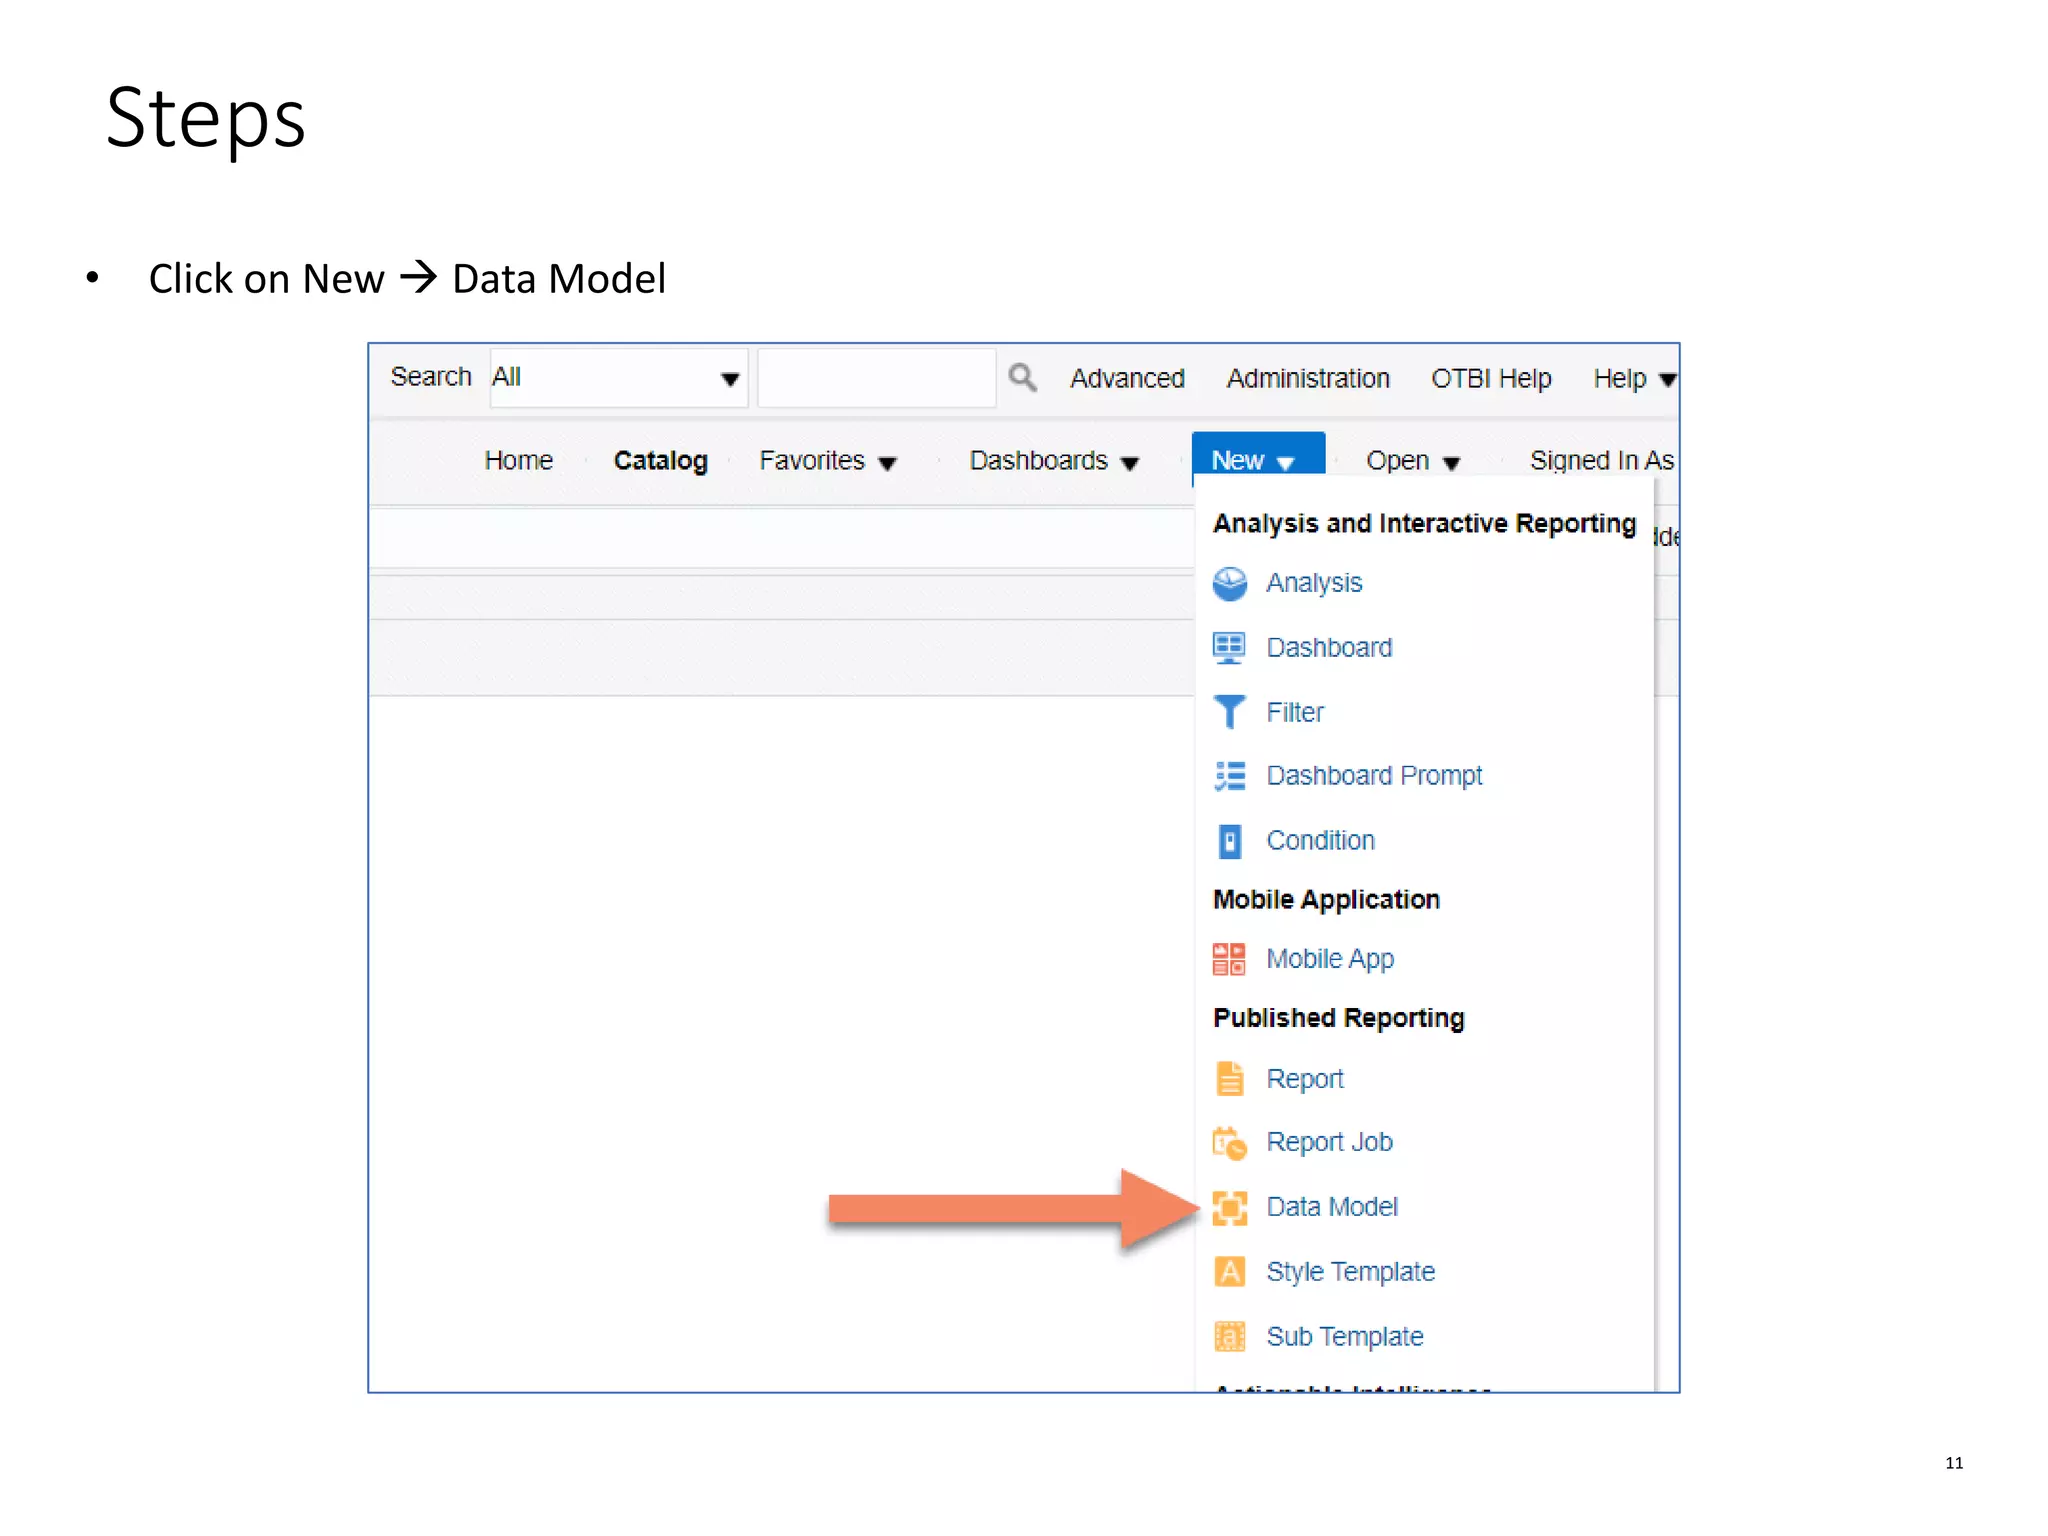Choose Report under Published Reporting

[1305, 1079]
